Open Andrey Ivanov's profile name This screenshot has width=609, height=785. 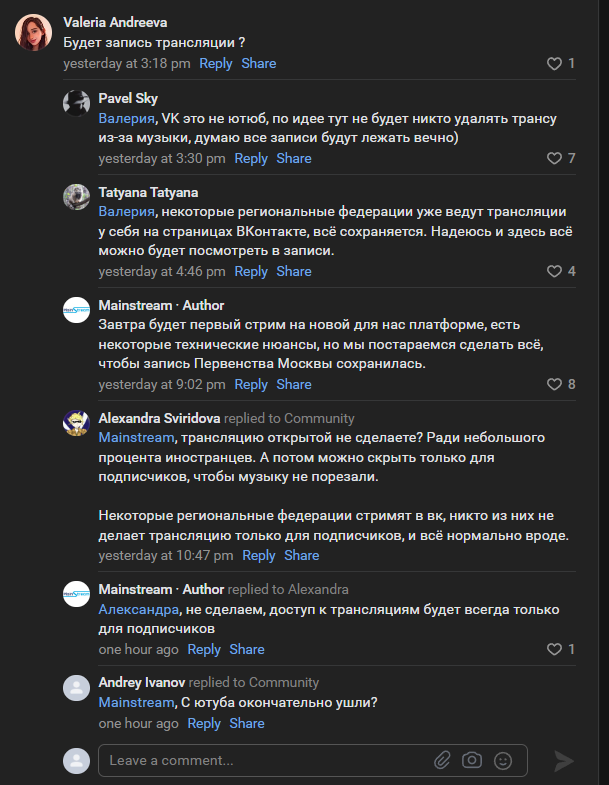point(141,682)
